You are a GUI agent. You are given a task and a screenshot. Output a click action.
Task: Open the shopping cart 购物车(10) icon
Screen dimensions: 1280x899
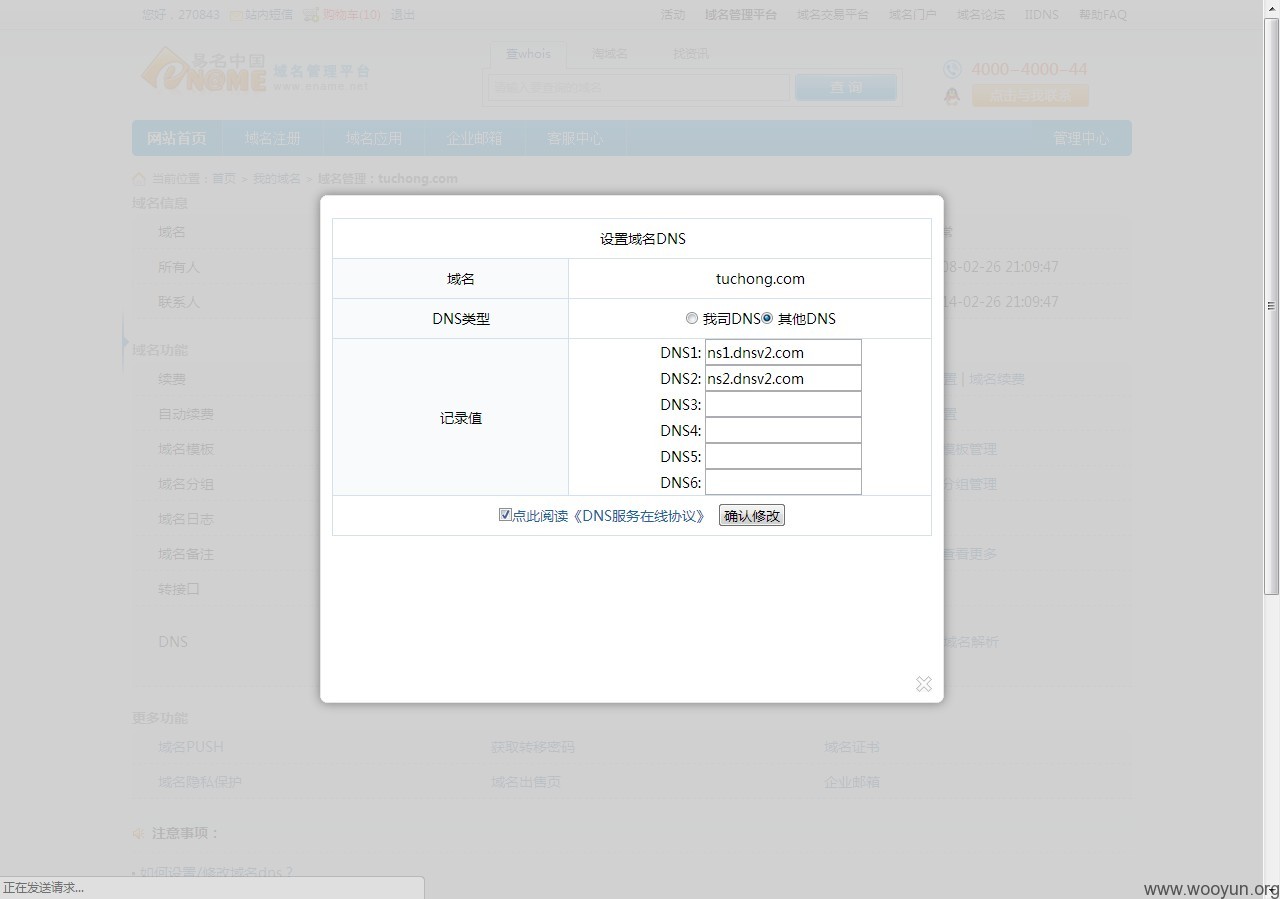point(311,15)
